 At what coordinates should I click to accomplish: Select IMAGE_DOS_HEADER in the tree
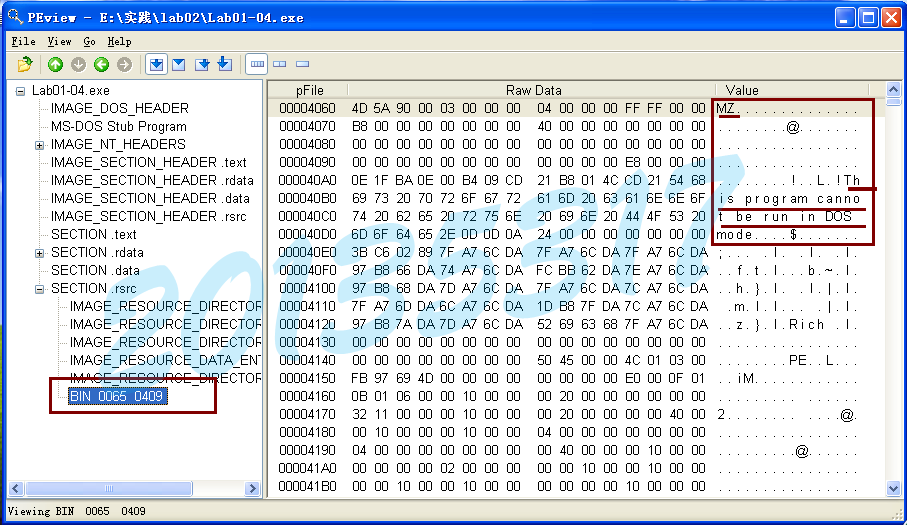pos(120,108)
